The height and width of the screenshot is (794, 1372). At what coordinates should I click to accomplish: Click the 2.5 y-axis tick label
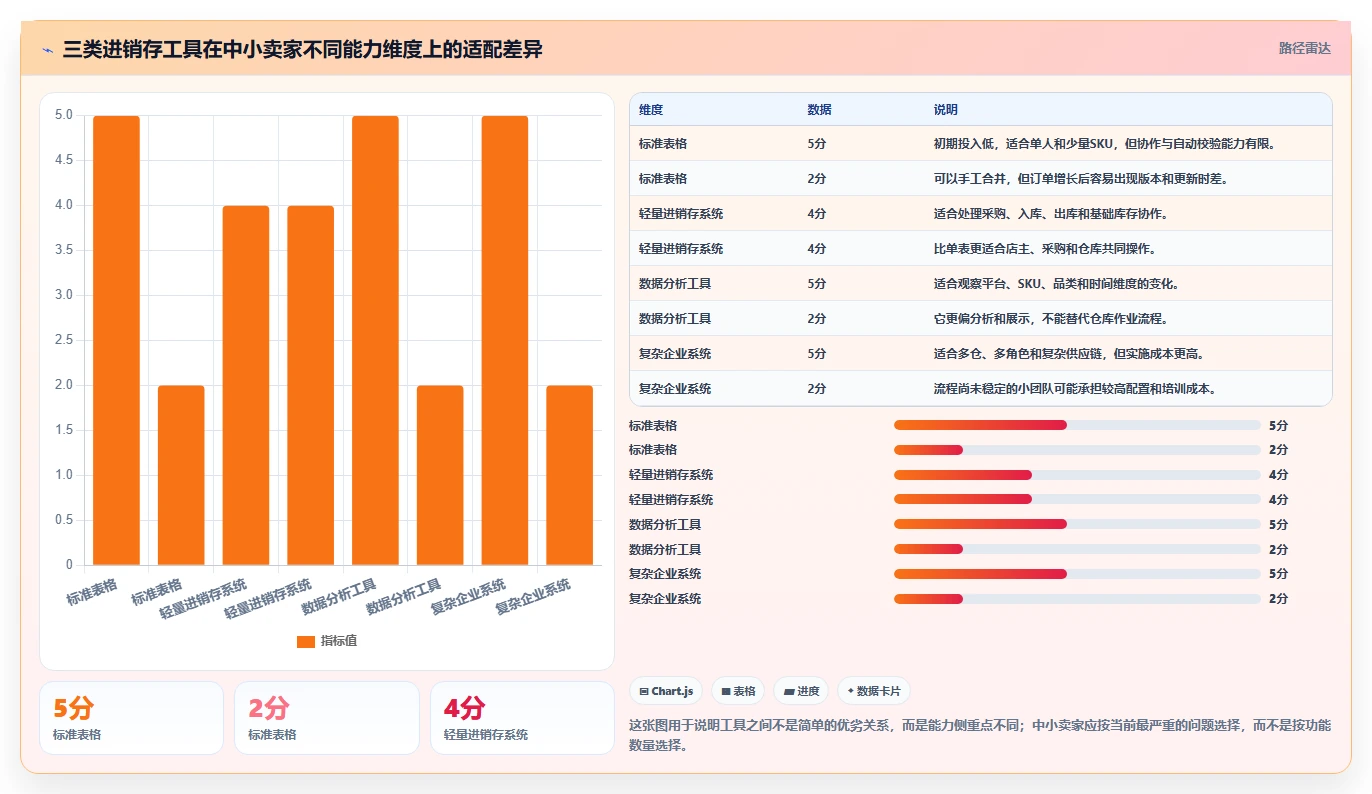point(64,340)
